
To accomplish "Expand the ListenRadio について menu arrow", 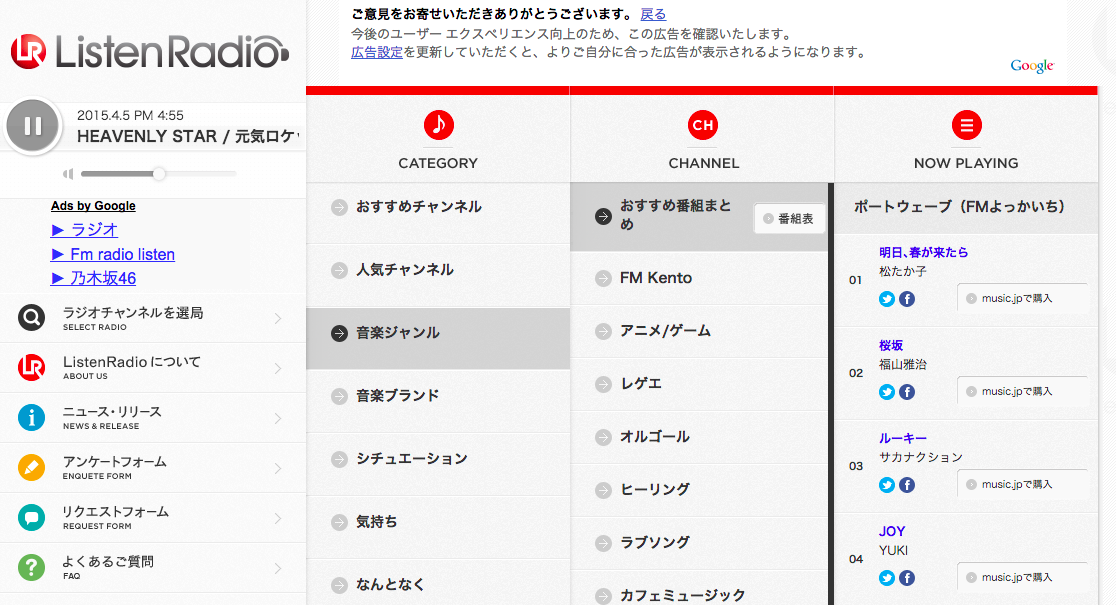I will point(278,369).
